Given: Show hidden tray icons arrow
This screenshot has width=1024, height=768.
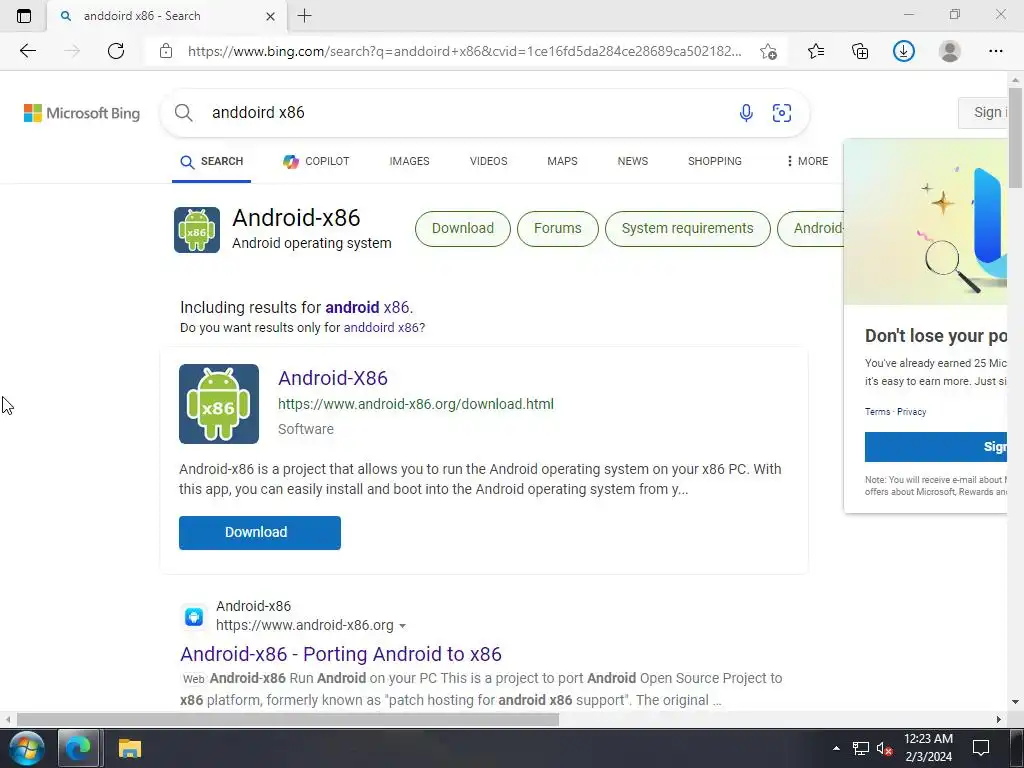Looking at the screenshot, I should click(836, 748).
